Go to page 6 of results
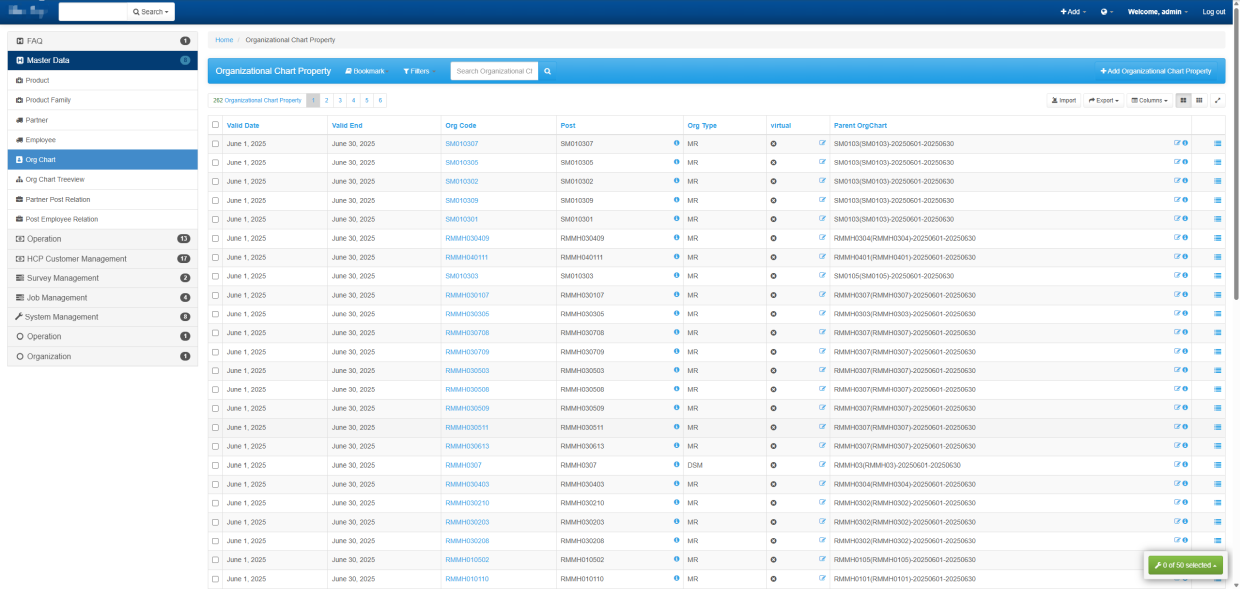The image size is (1240, 589). click(x=380, y=100)
